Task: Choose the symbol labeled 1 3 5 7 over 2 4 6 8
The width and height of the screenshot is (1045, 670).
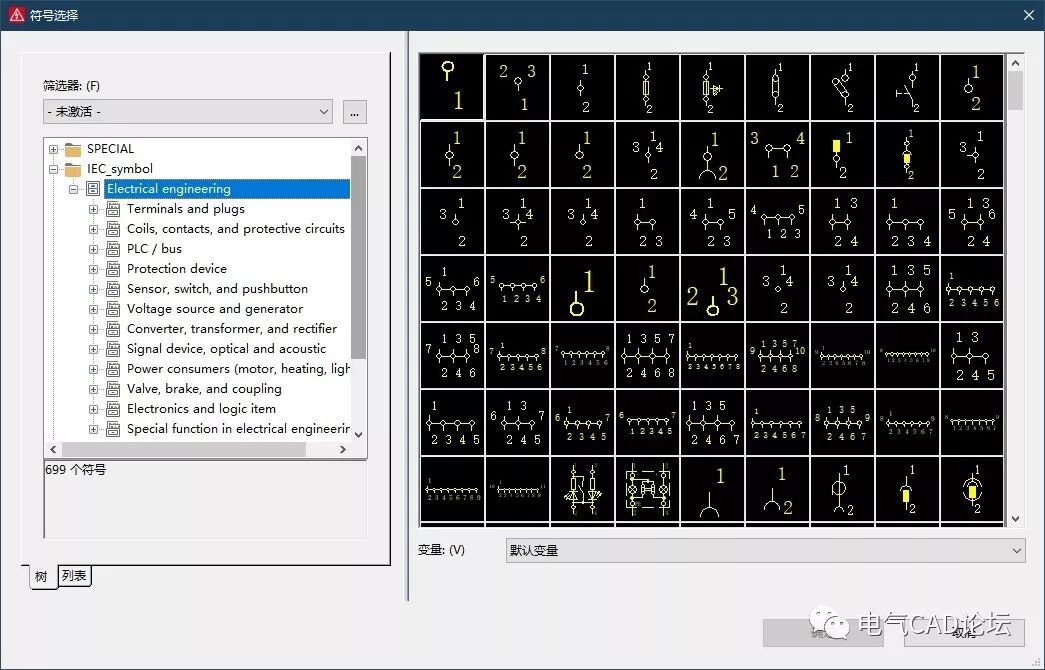Action: (x=647, y=355)
